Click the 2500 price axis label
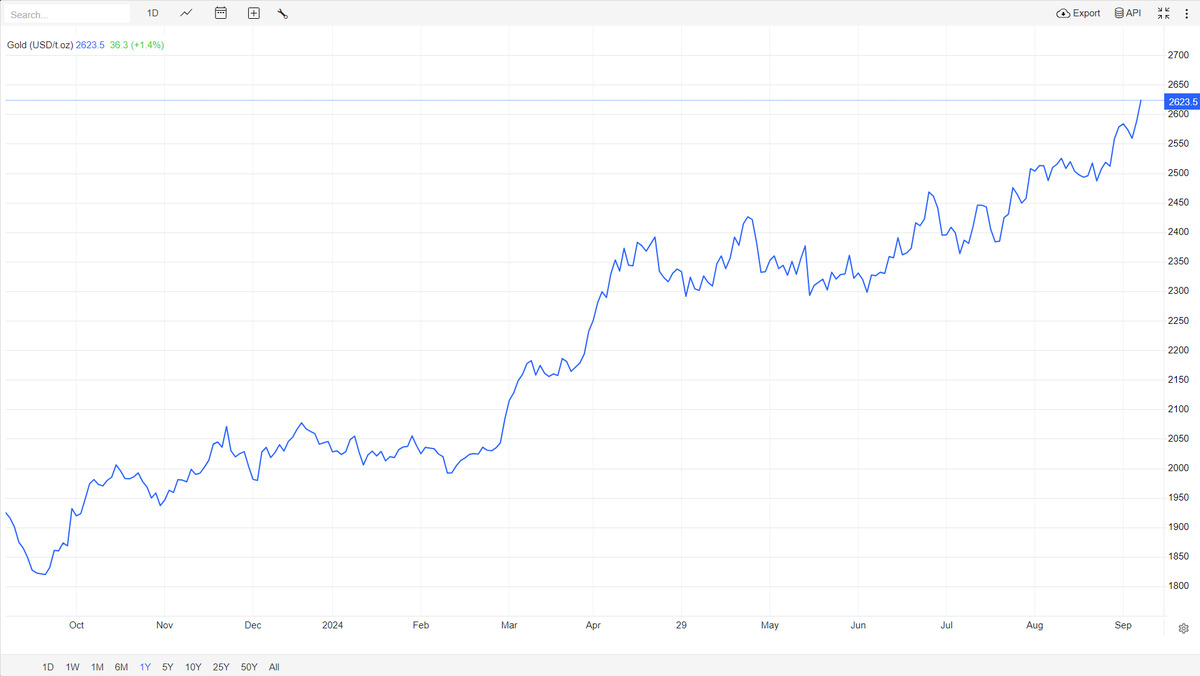This screenshot has height=676, width=1200. tap(1178, 173)
